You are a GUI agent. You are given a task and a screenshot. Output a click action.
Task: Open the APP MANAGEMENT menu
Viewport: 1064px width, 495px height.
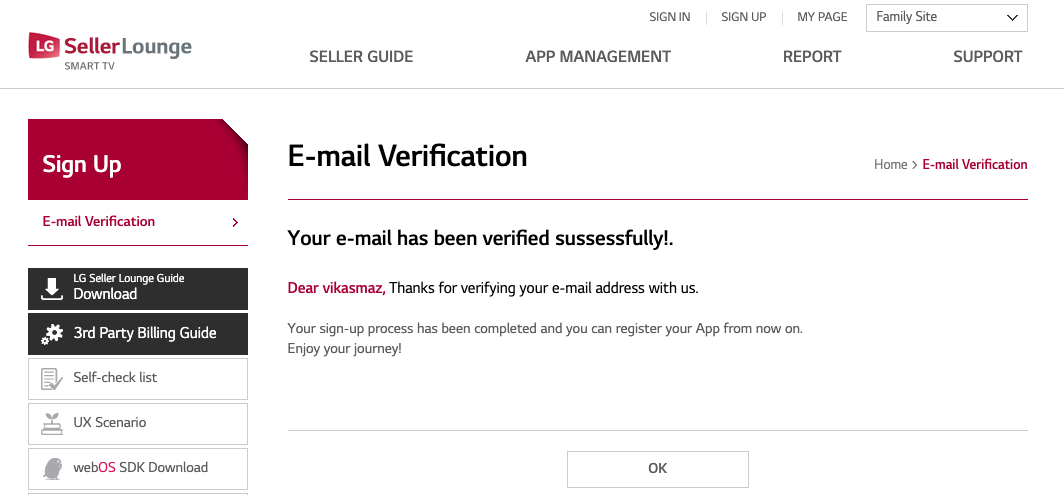tap(598, 57)
